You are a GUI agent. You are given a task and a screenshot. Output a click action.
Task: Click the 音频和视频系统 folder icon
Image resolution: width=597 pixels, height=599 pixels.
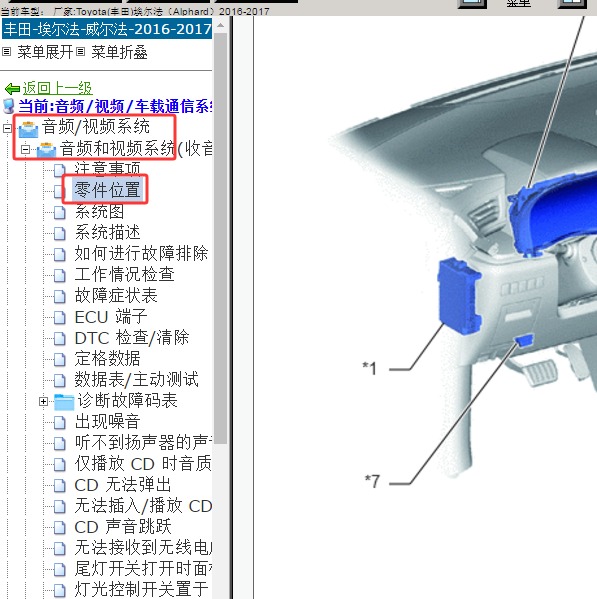[46, 150]
